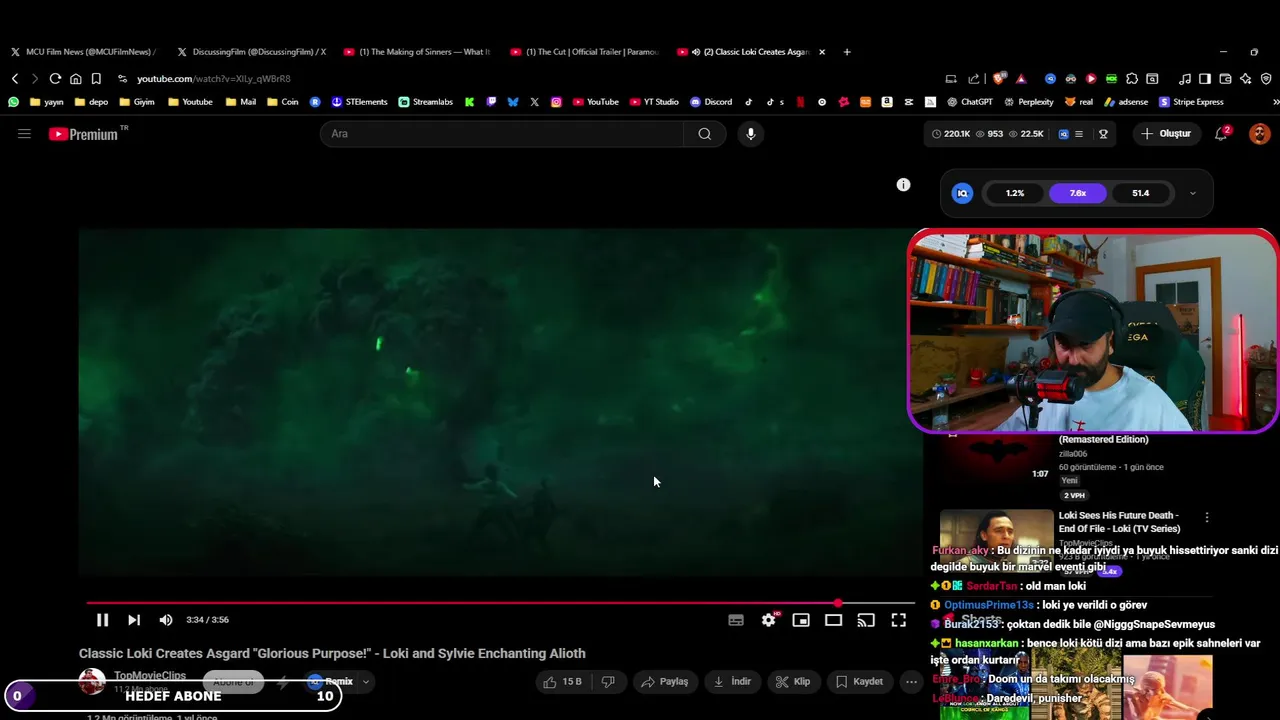Skip to the next video
This screenshot has height=720, width=1280.
tap(134, 620)
